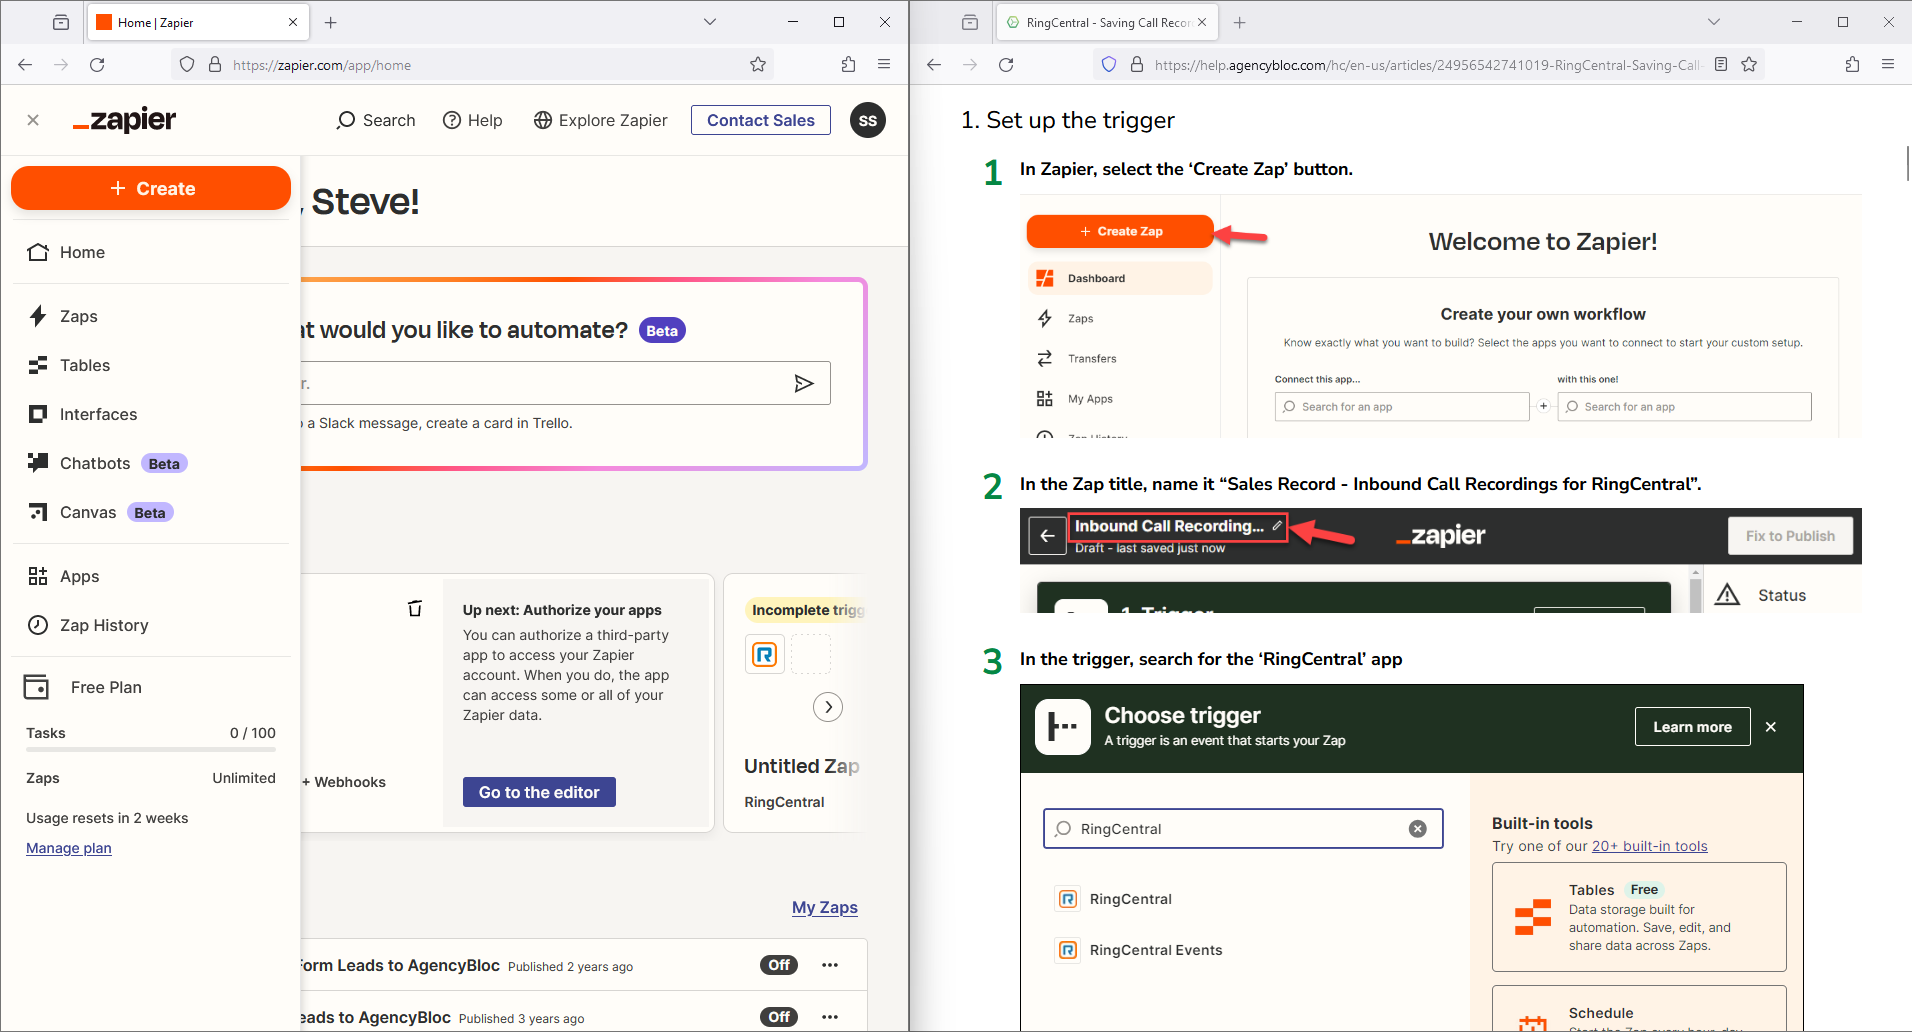Open extensions in the Zapier browser window
Image resolution: width=1912 pixels, height=1032 pixels.
(x=848, y=64)
